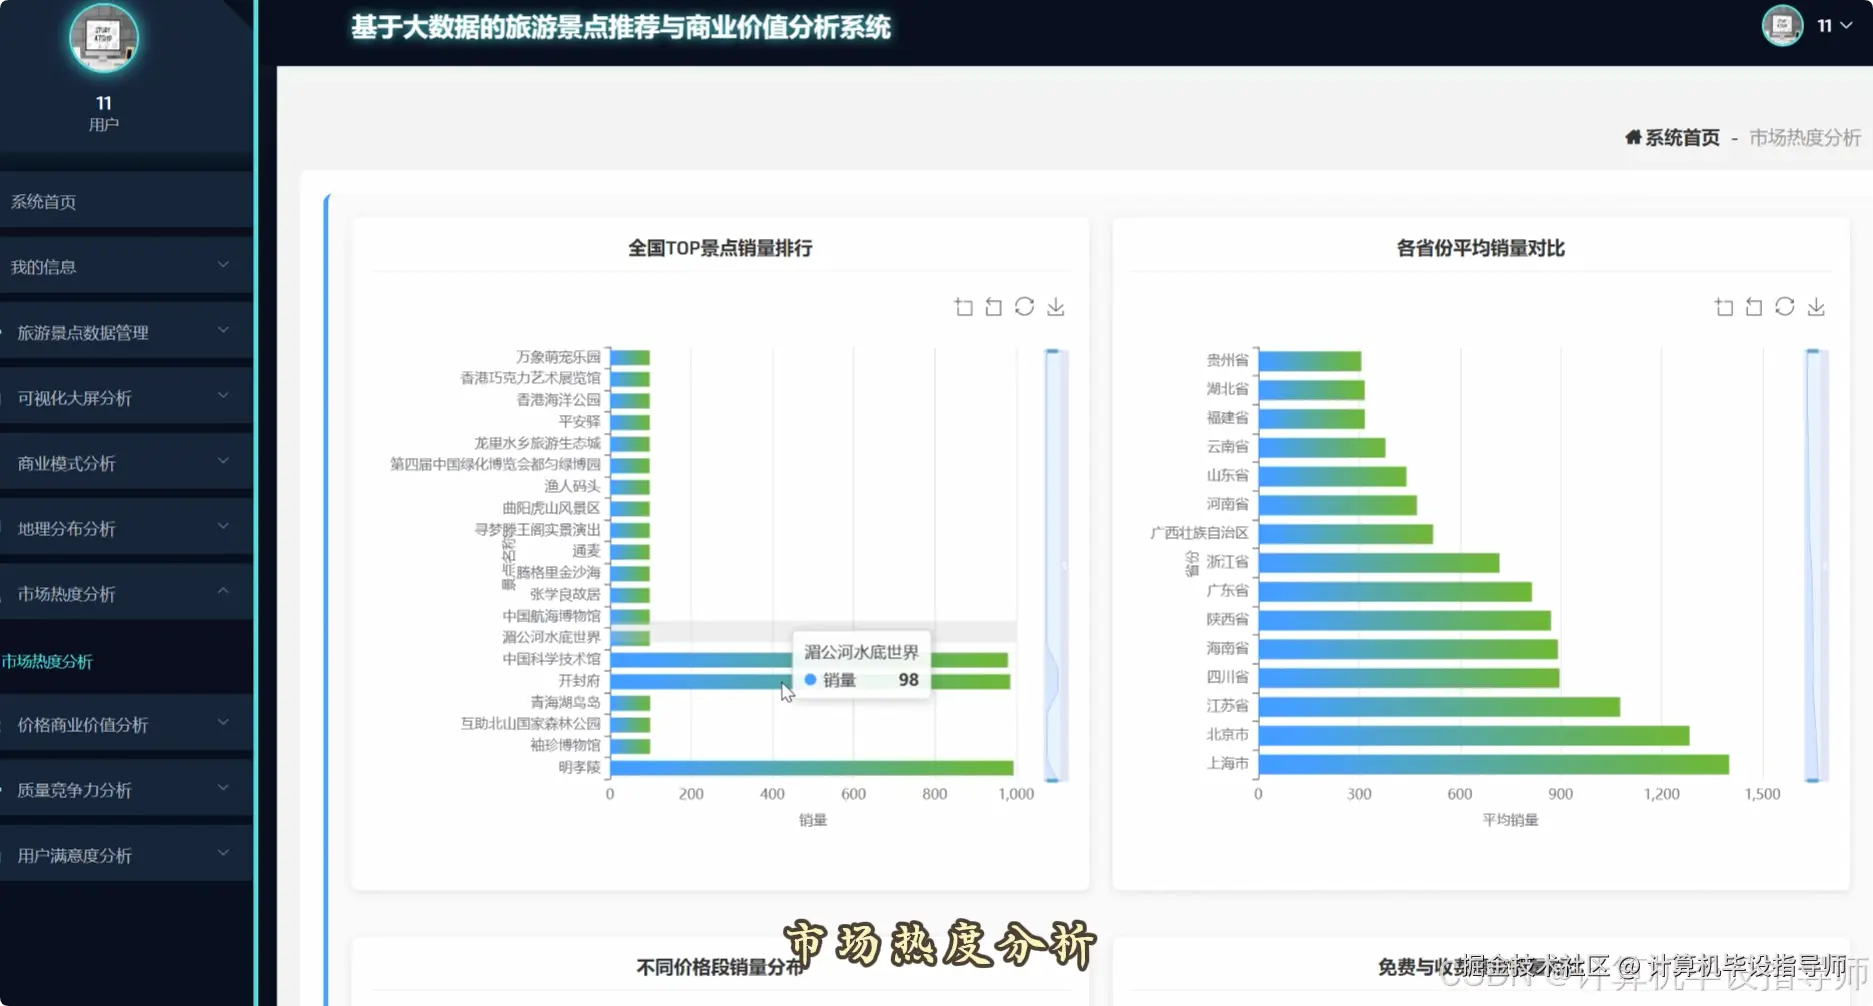Select data zoom tool on 各省份平均销量对比 chart

point(1724,307)
